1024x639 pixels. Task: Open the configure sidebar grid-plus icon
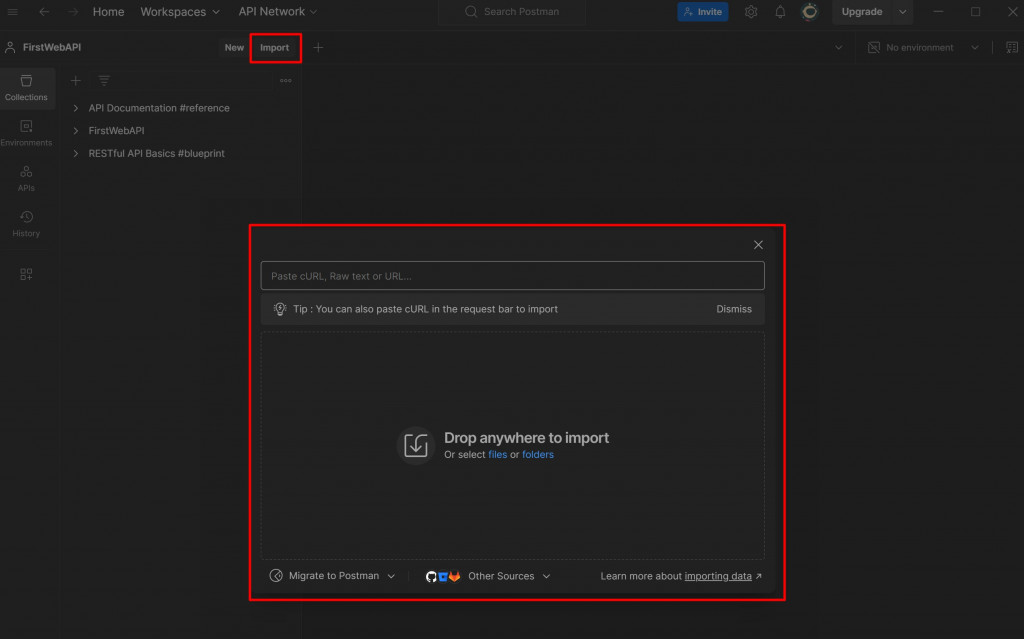[26, 274]
